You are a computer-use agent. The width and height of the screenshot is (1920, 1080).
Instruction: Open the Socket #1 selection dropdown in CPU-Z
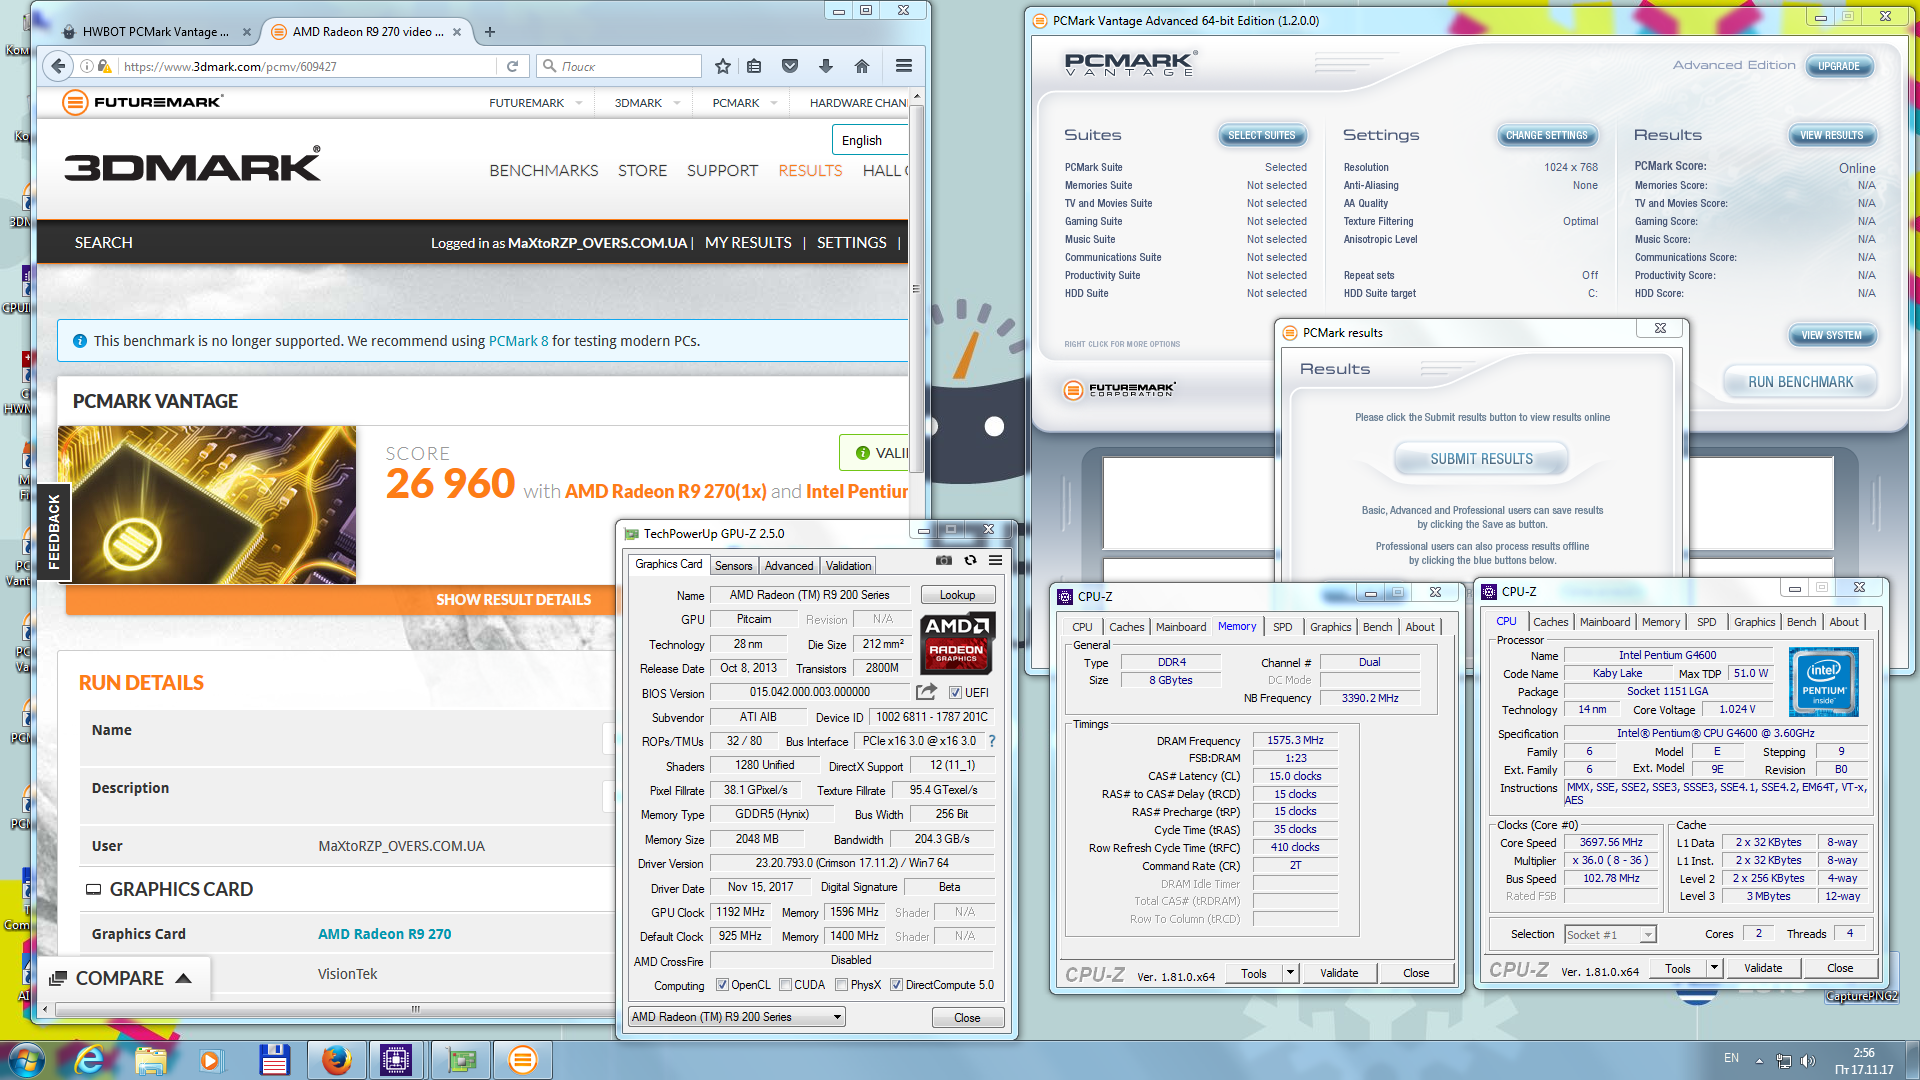[1610, 934]
